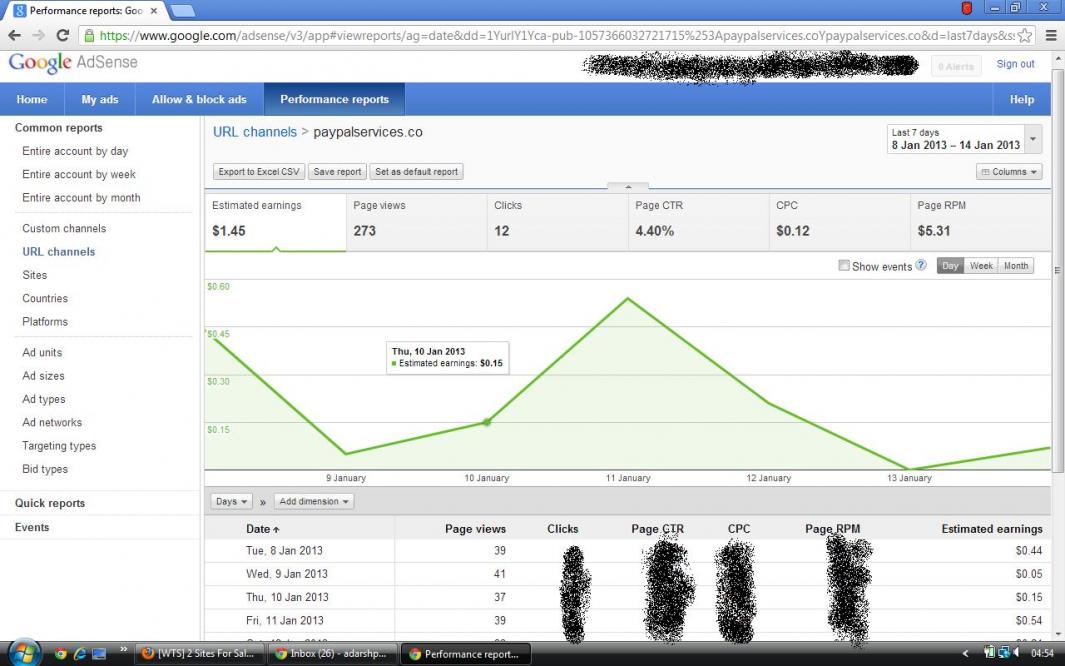The image size is (1065, 666).
Task: Open the Countries report in sidebar
Action: point(45,298)
